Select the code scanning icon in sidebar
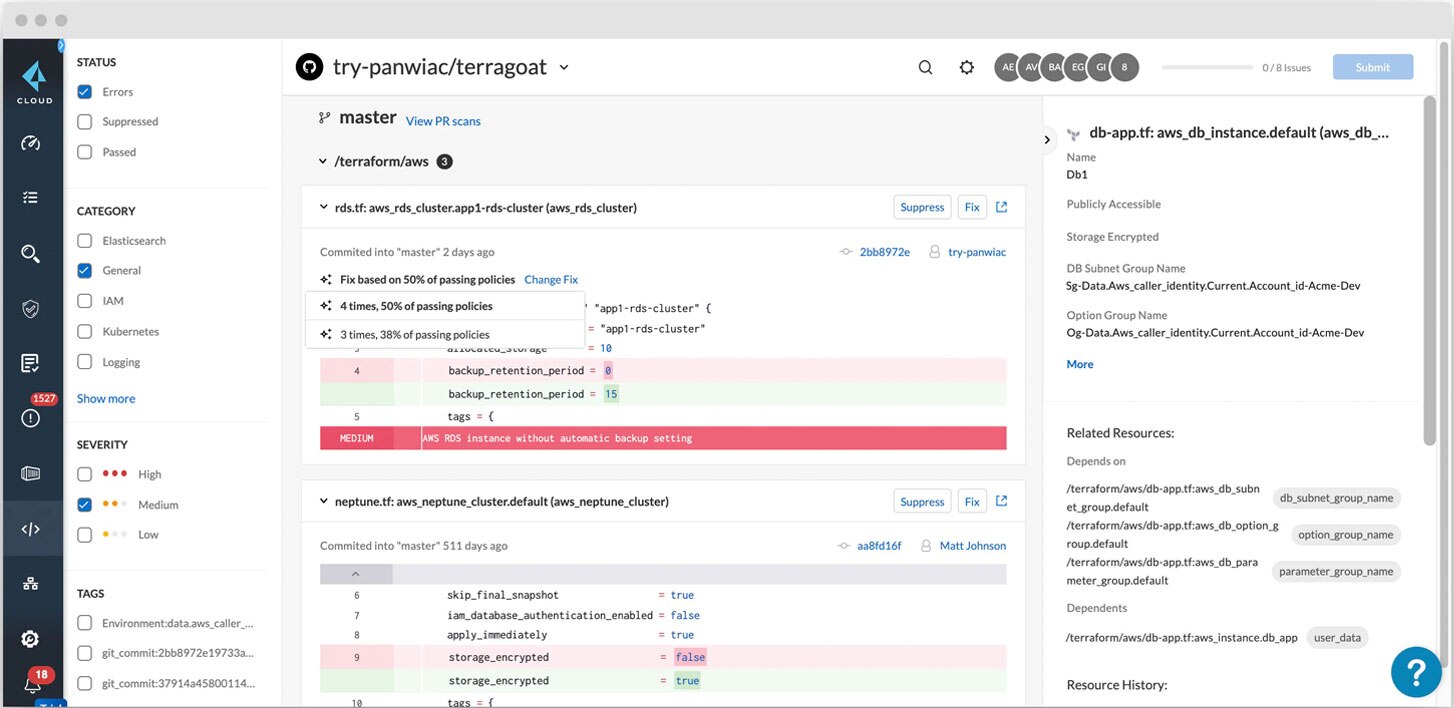 tap(31, 529)
